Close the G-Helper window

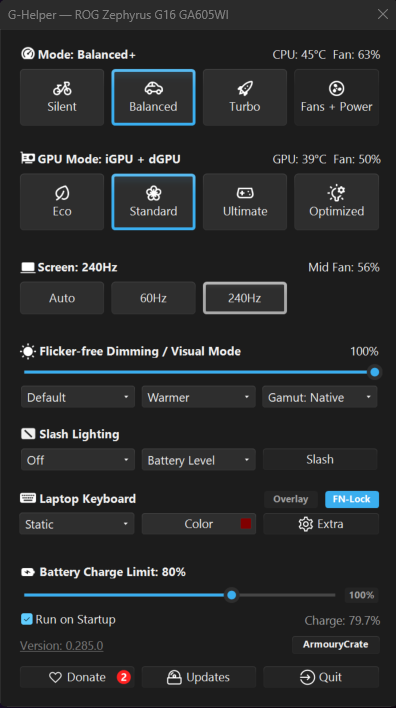point(383,14)
